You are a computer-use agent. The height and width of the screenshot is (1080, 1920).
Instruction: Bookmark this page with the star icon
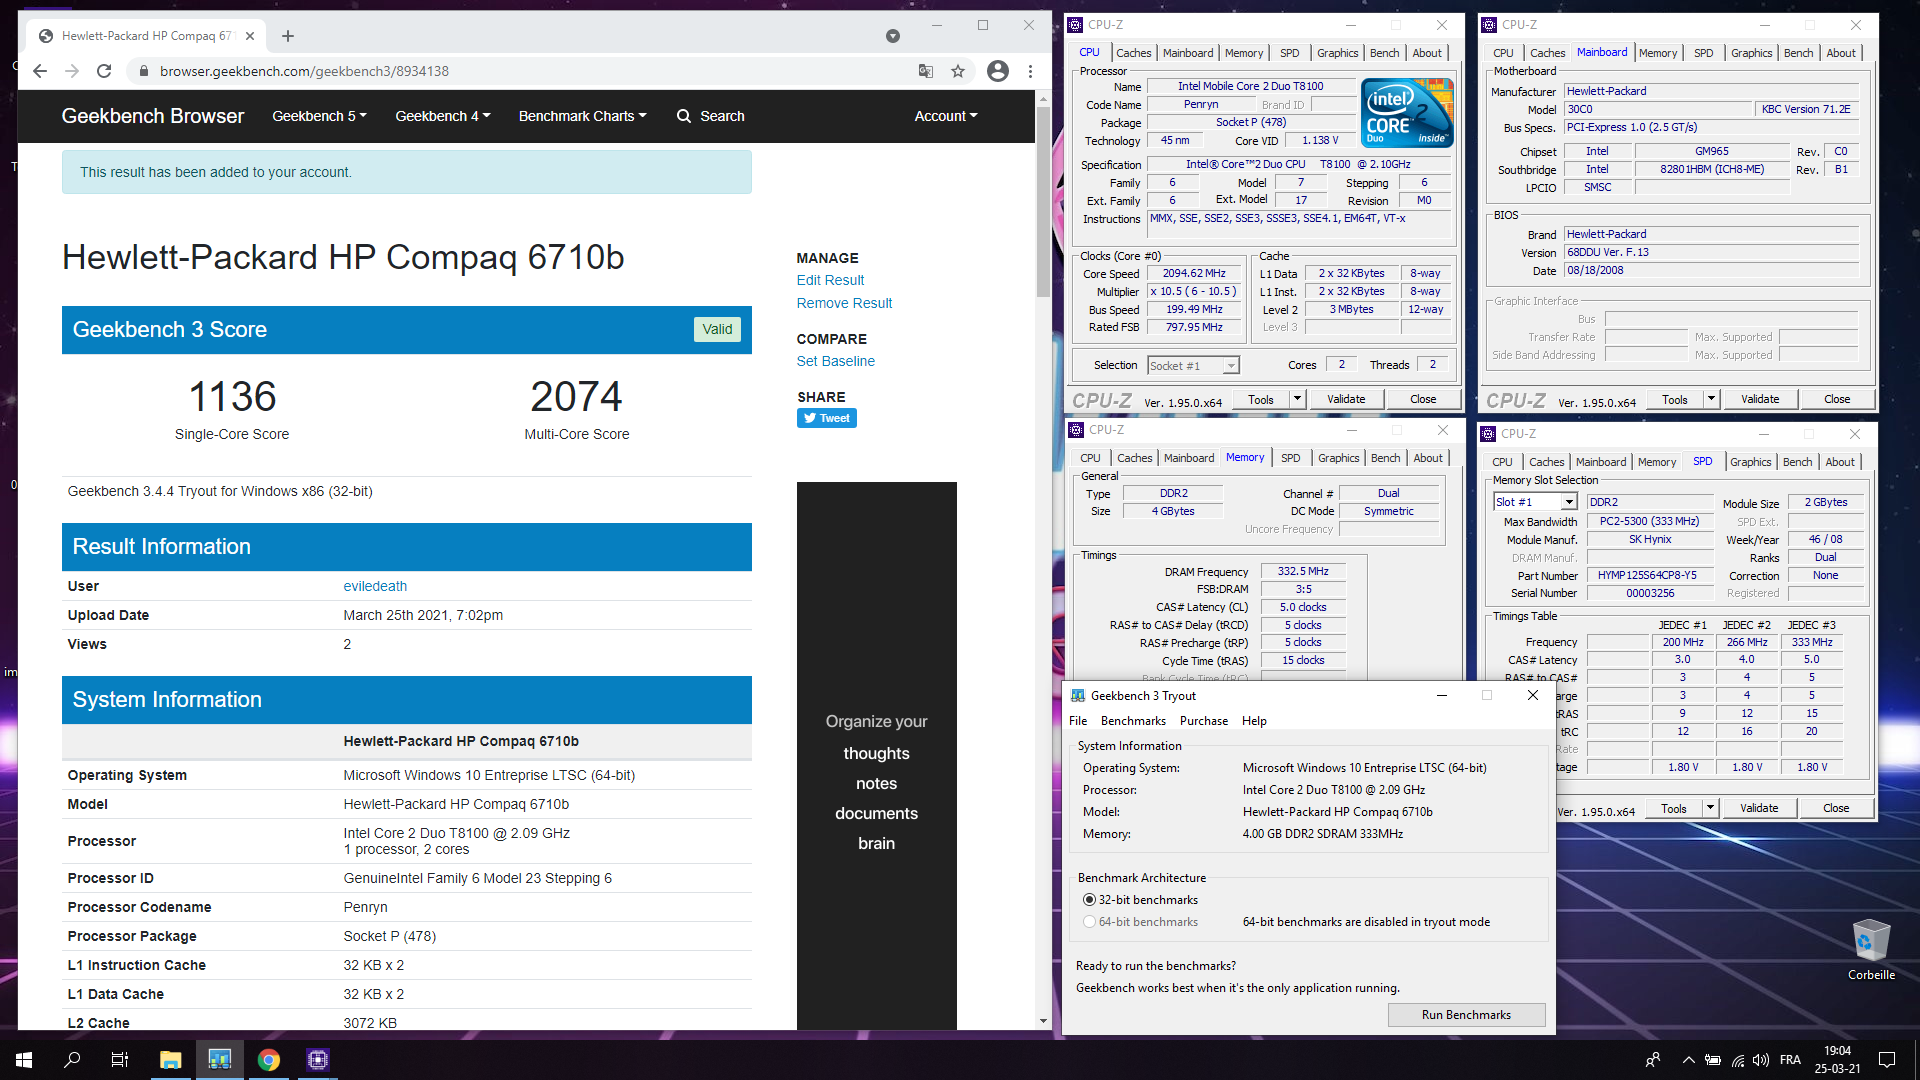point(958,71)
